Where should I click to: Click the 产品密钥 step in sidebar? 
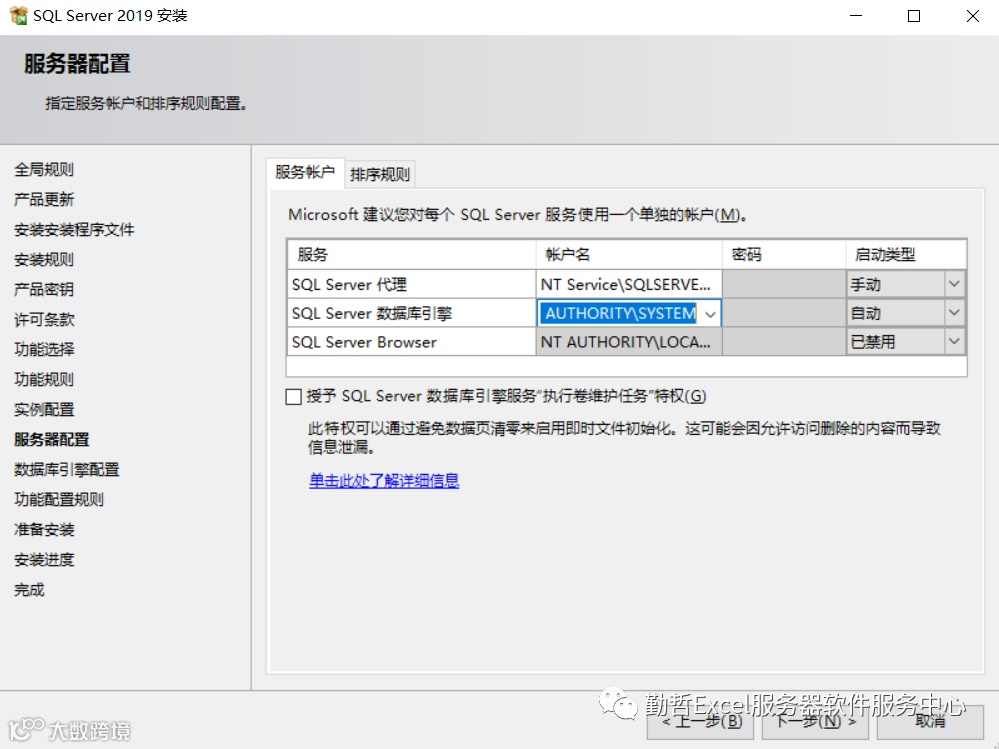point(44,289)
